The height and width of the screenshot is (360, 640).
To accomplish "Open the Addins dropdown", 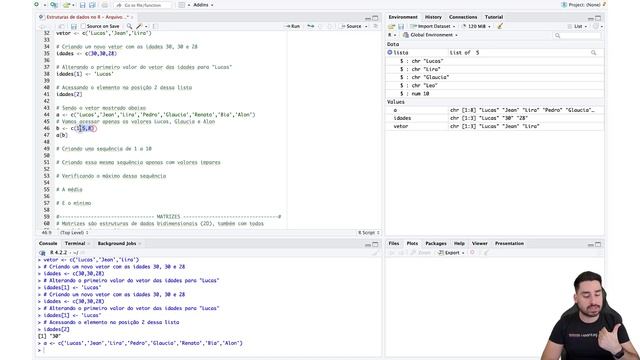I will (203, 5).
